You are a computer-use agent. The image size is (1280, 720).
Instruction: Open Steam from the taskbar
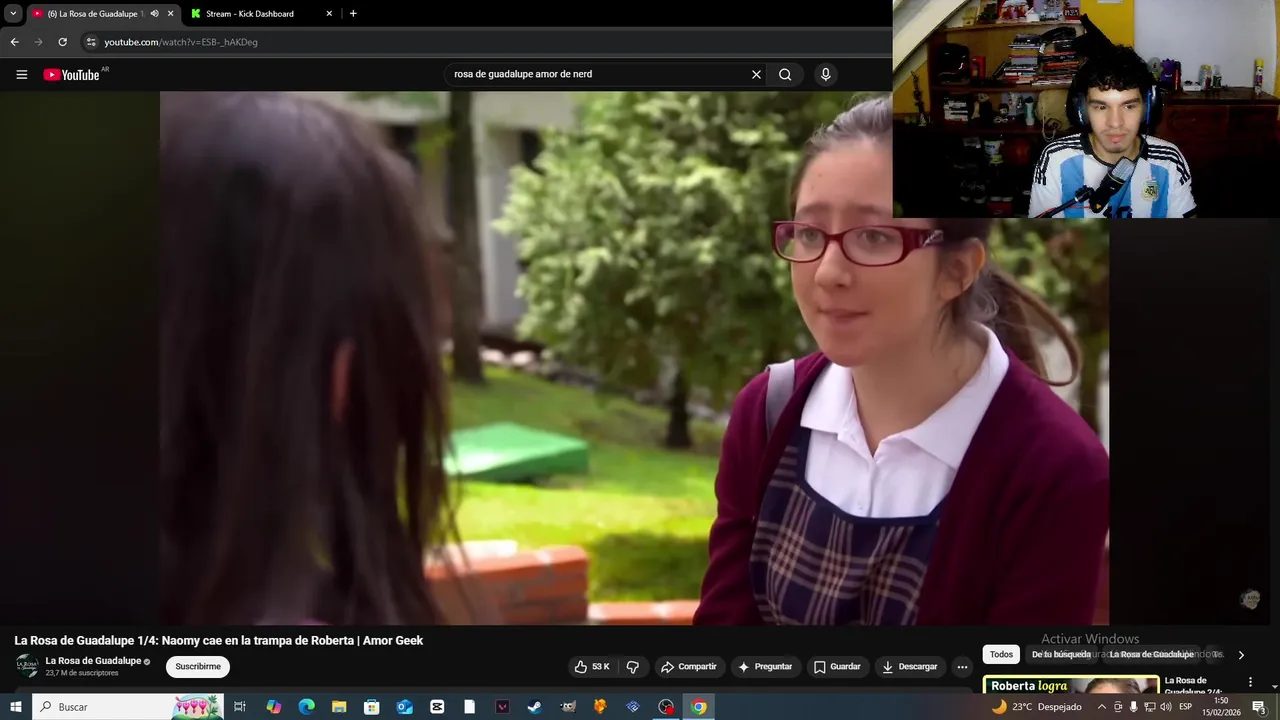pyautogui.click(x=534, y=707)
